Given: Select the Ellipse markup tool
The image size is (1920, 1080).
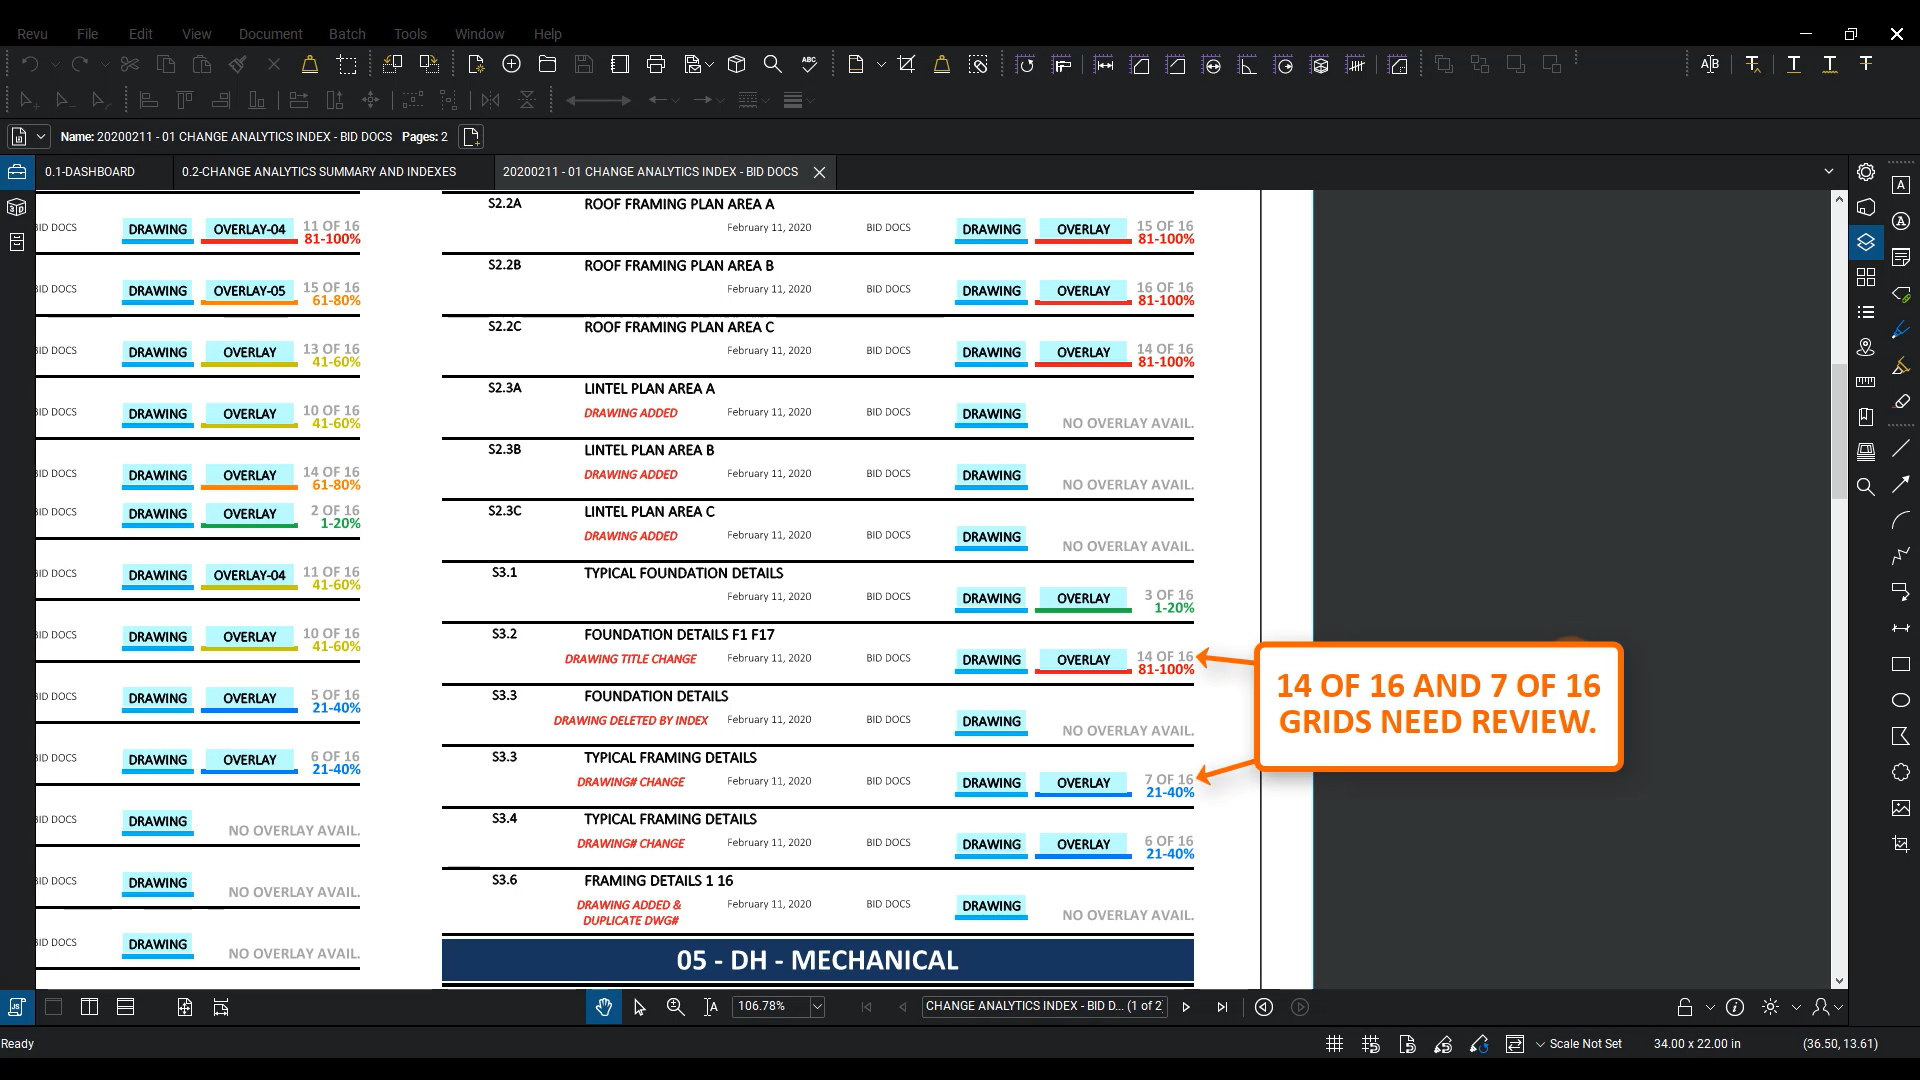Looking at the screenshot, I should 1901,700.
